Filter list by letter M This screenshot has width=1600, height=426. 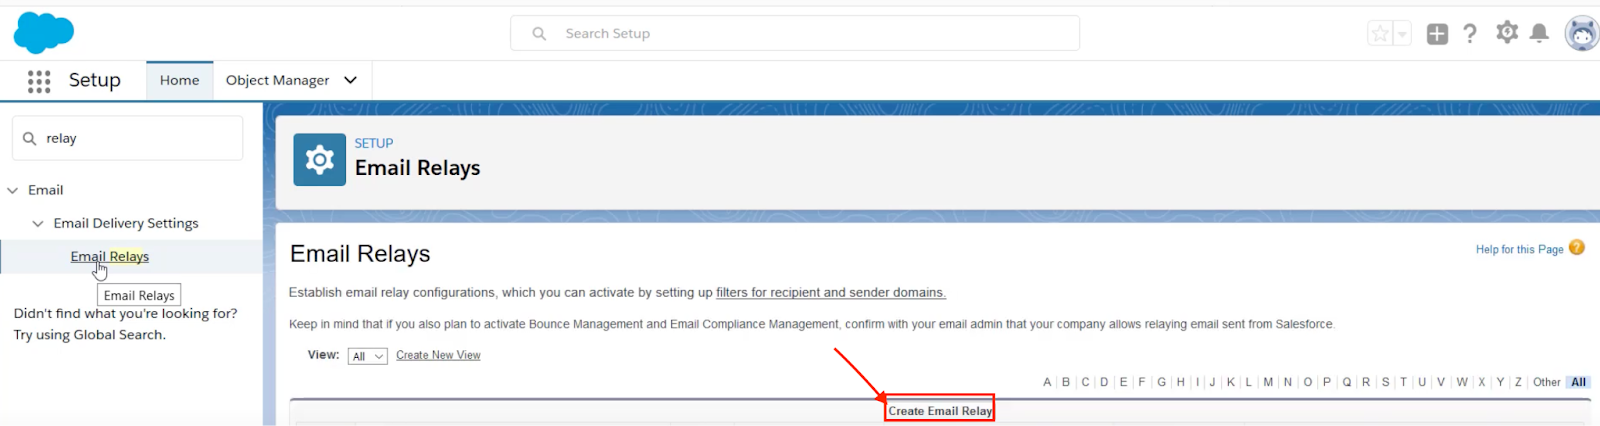click(1268, 382)
